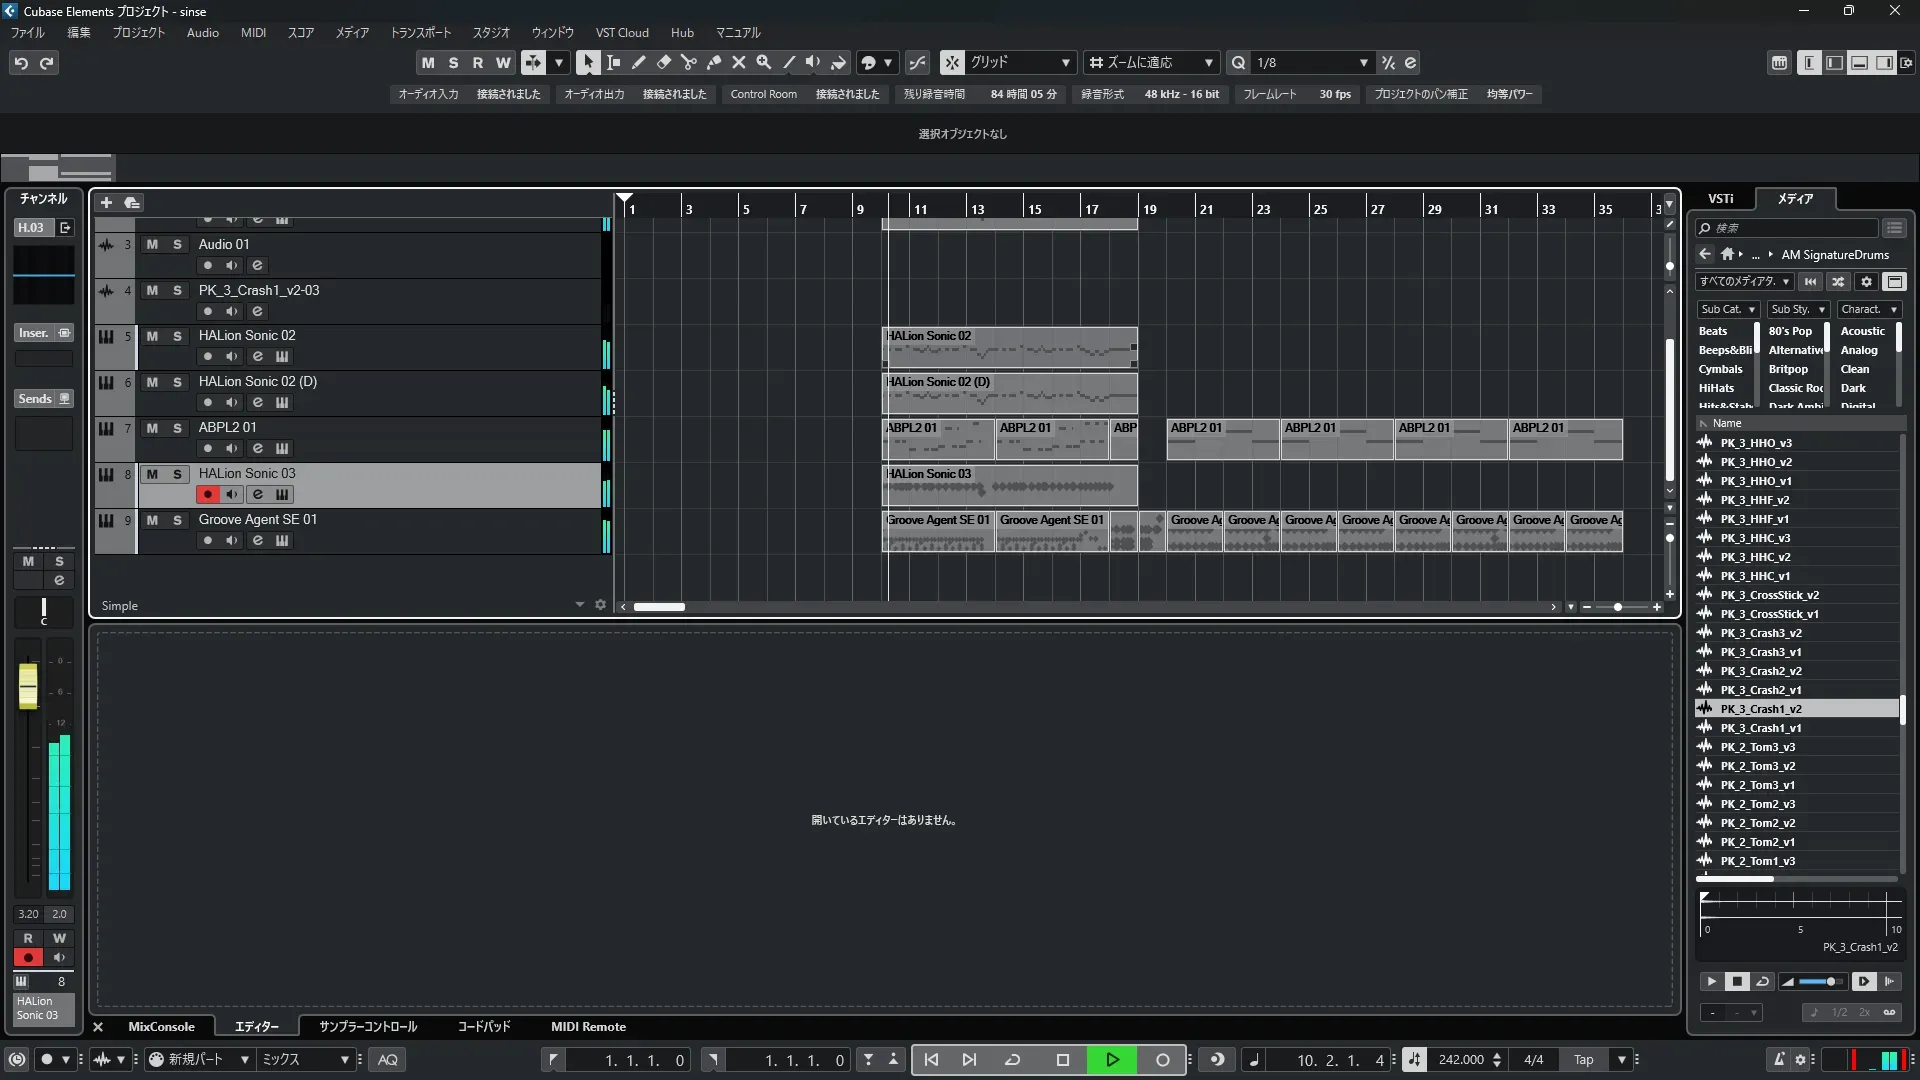This screenshot has height=1080, width=1920.
Task: Select PK_3_Crash2_v1 in media list
Action: pyautogui.click(x=1760, y=690)
